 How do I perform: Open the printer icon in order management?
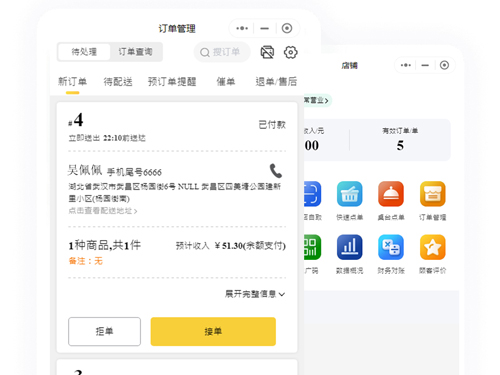[x=267, y=52]
